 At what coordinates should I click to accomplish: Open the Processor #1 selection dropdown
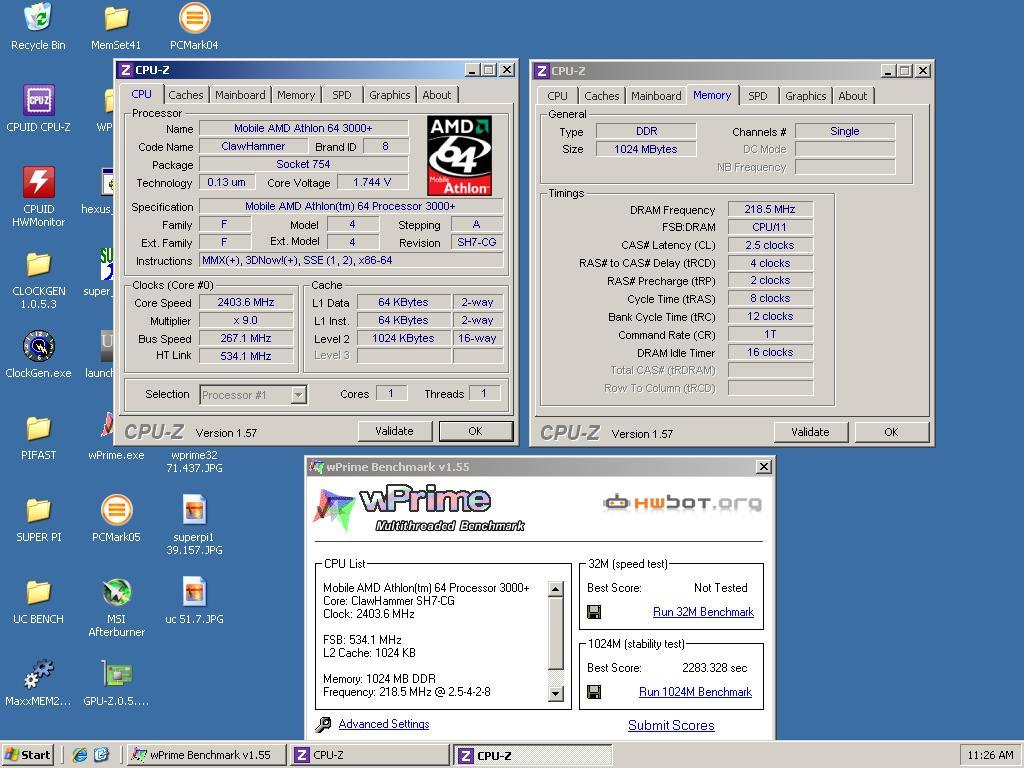pos(298,394)
